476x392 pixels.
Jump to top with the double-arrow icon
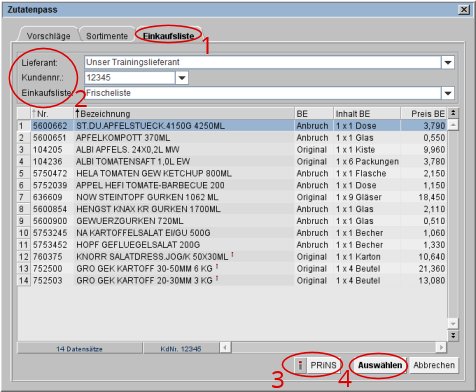(453, 113)
